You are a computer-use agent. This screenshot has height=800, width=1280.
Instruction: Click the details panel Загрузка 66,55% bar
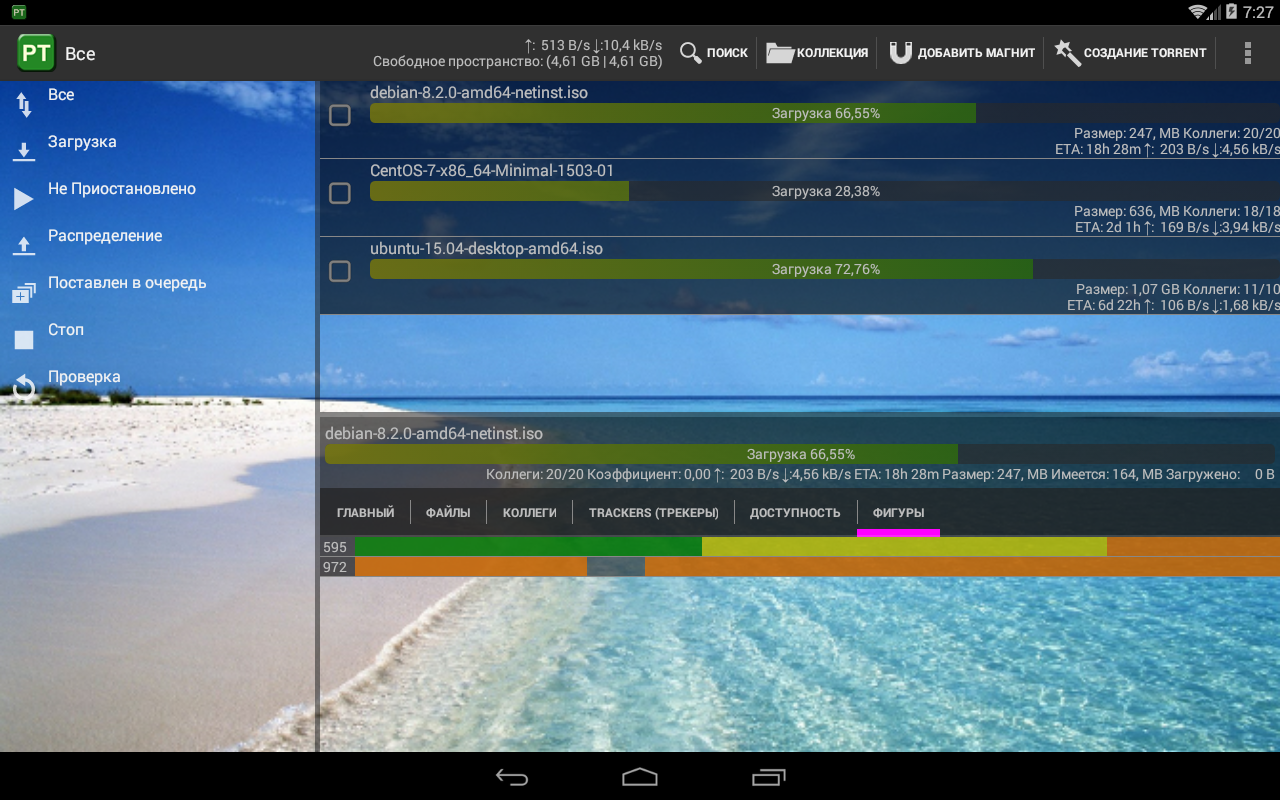click(x=800, y=454)
